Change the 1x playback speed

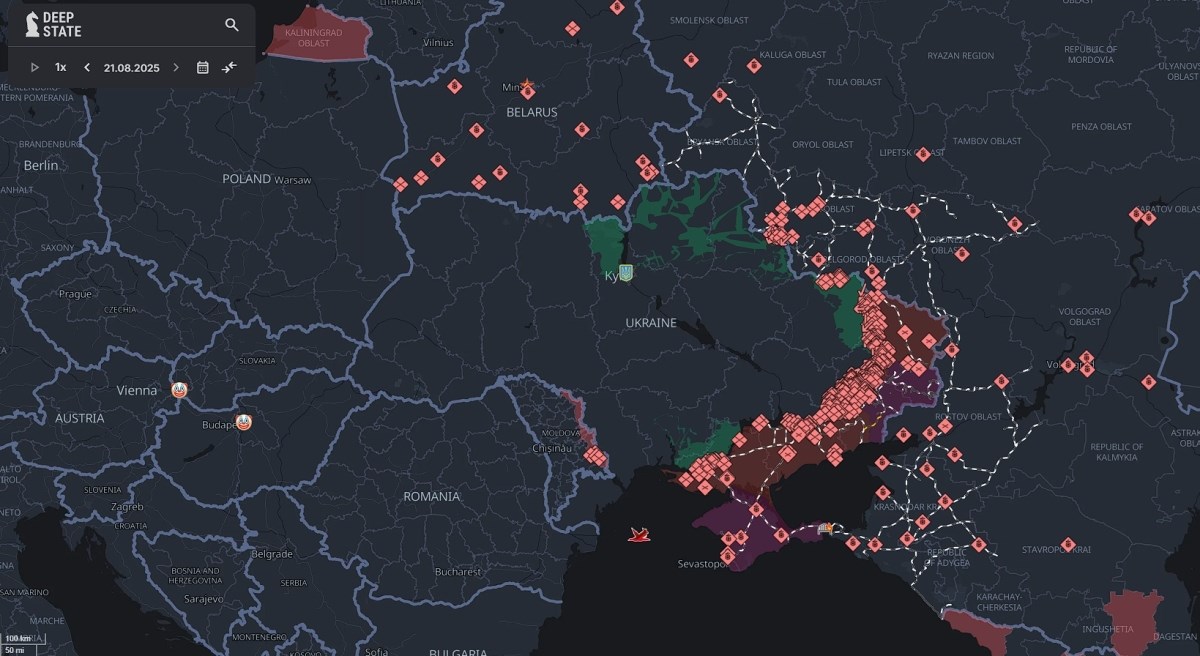(x=60, y=67)
